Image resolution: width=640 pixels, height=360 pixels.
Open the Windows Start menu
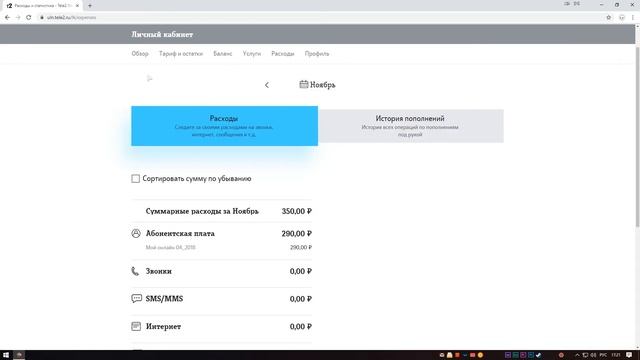coord(6,355)
